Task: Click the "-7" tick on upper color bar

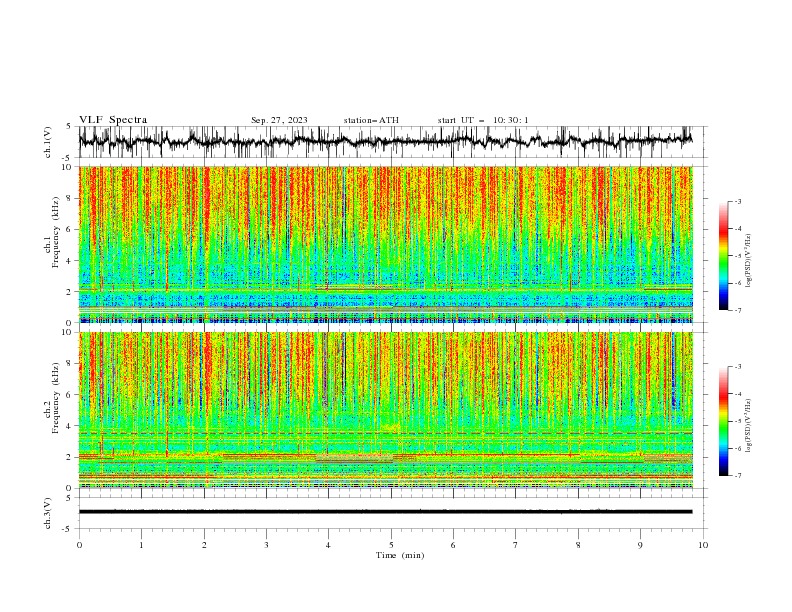Action: [738, 310]
